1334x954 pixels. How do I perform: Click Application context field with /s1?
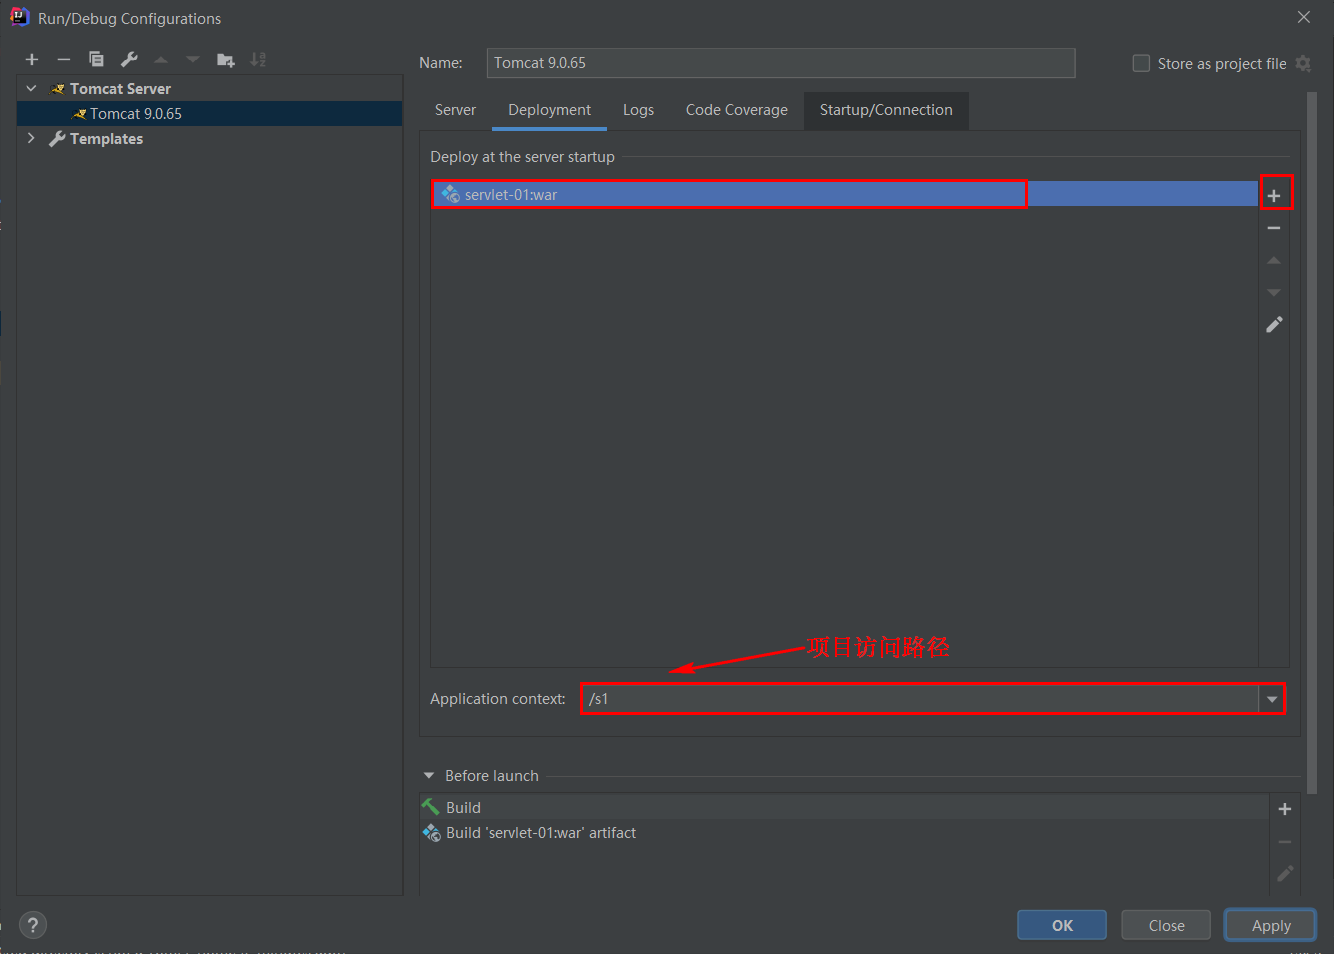(919, 699)
